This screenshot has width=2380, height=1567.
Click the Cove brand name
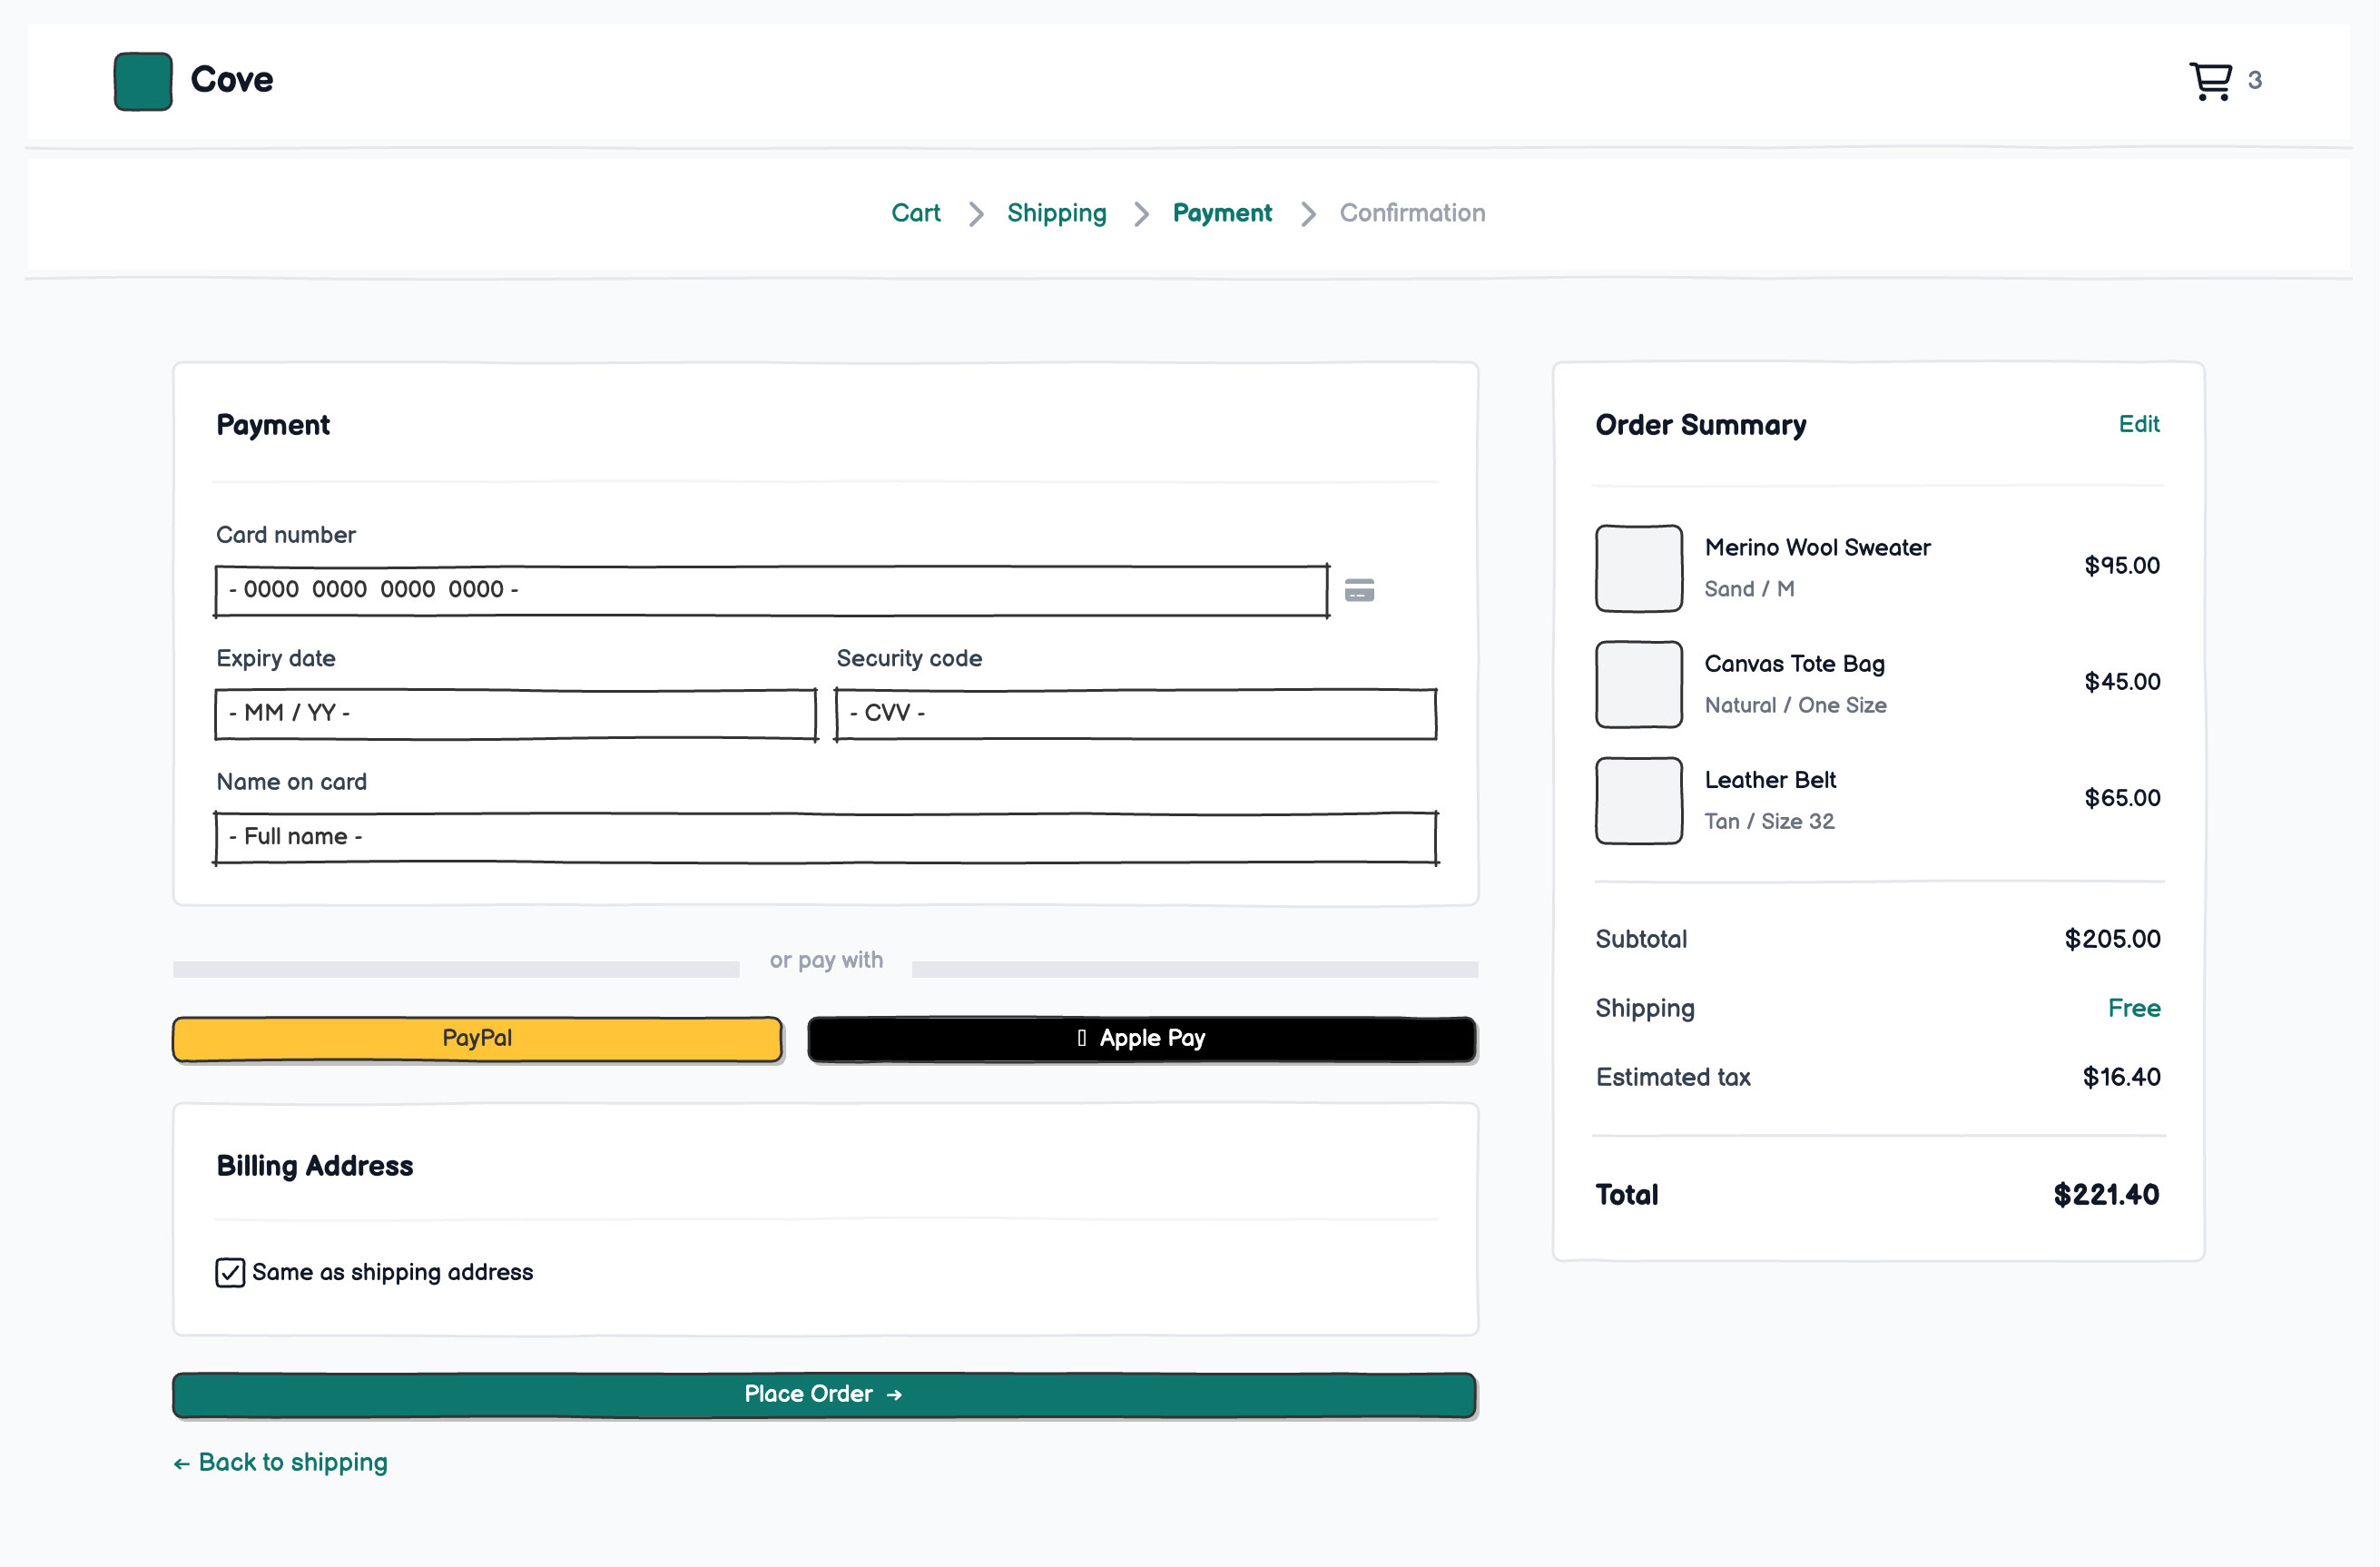point(232,80)
